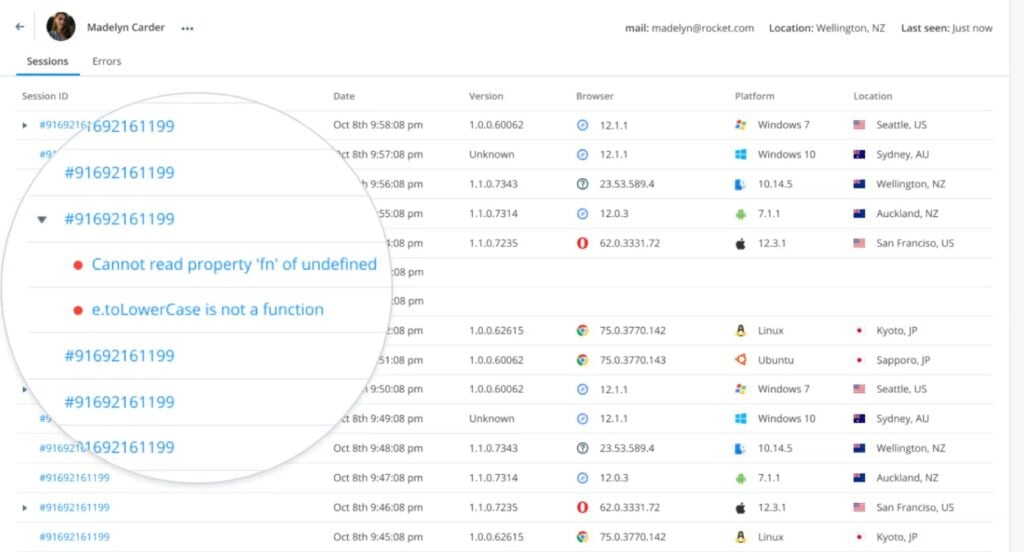1024x552 pixels.
Task: Click the Location: Wellington, NZ header text
Action: [x=827, y=28]
